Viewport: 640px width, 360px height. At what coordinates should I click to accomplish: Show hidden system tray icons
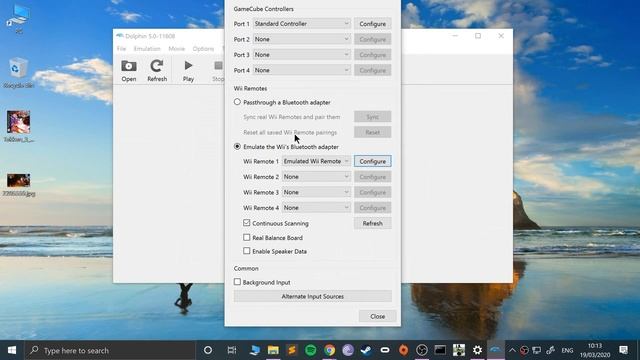tap(512, 350)
